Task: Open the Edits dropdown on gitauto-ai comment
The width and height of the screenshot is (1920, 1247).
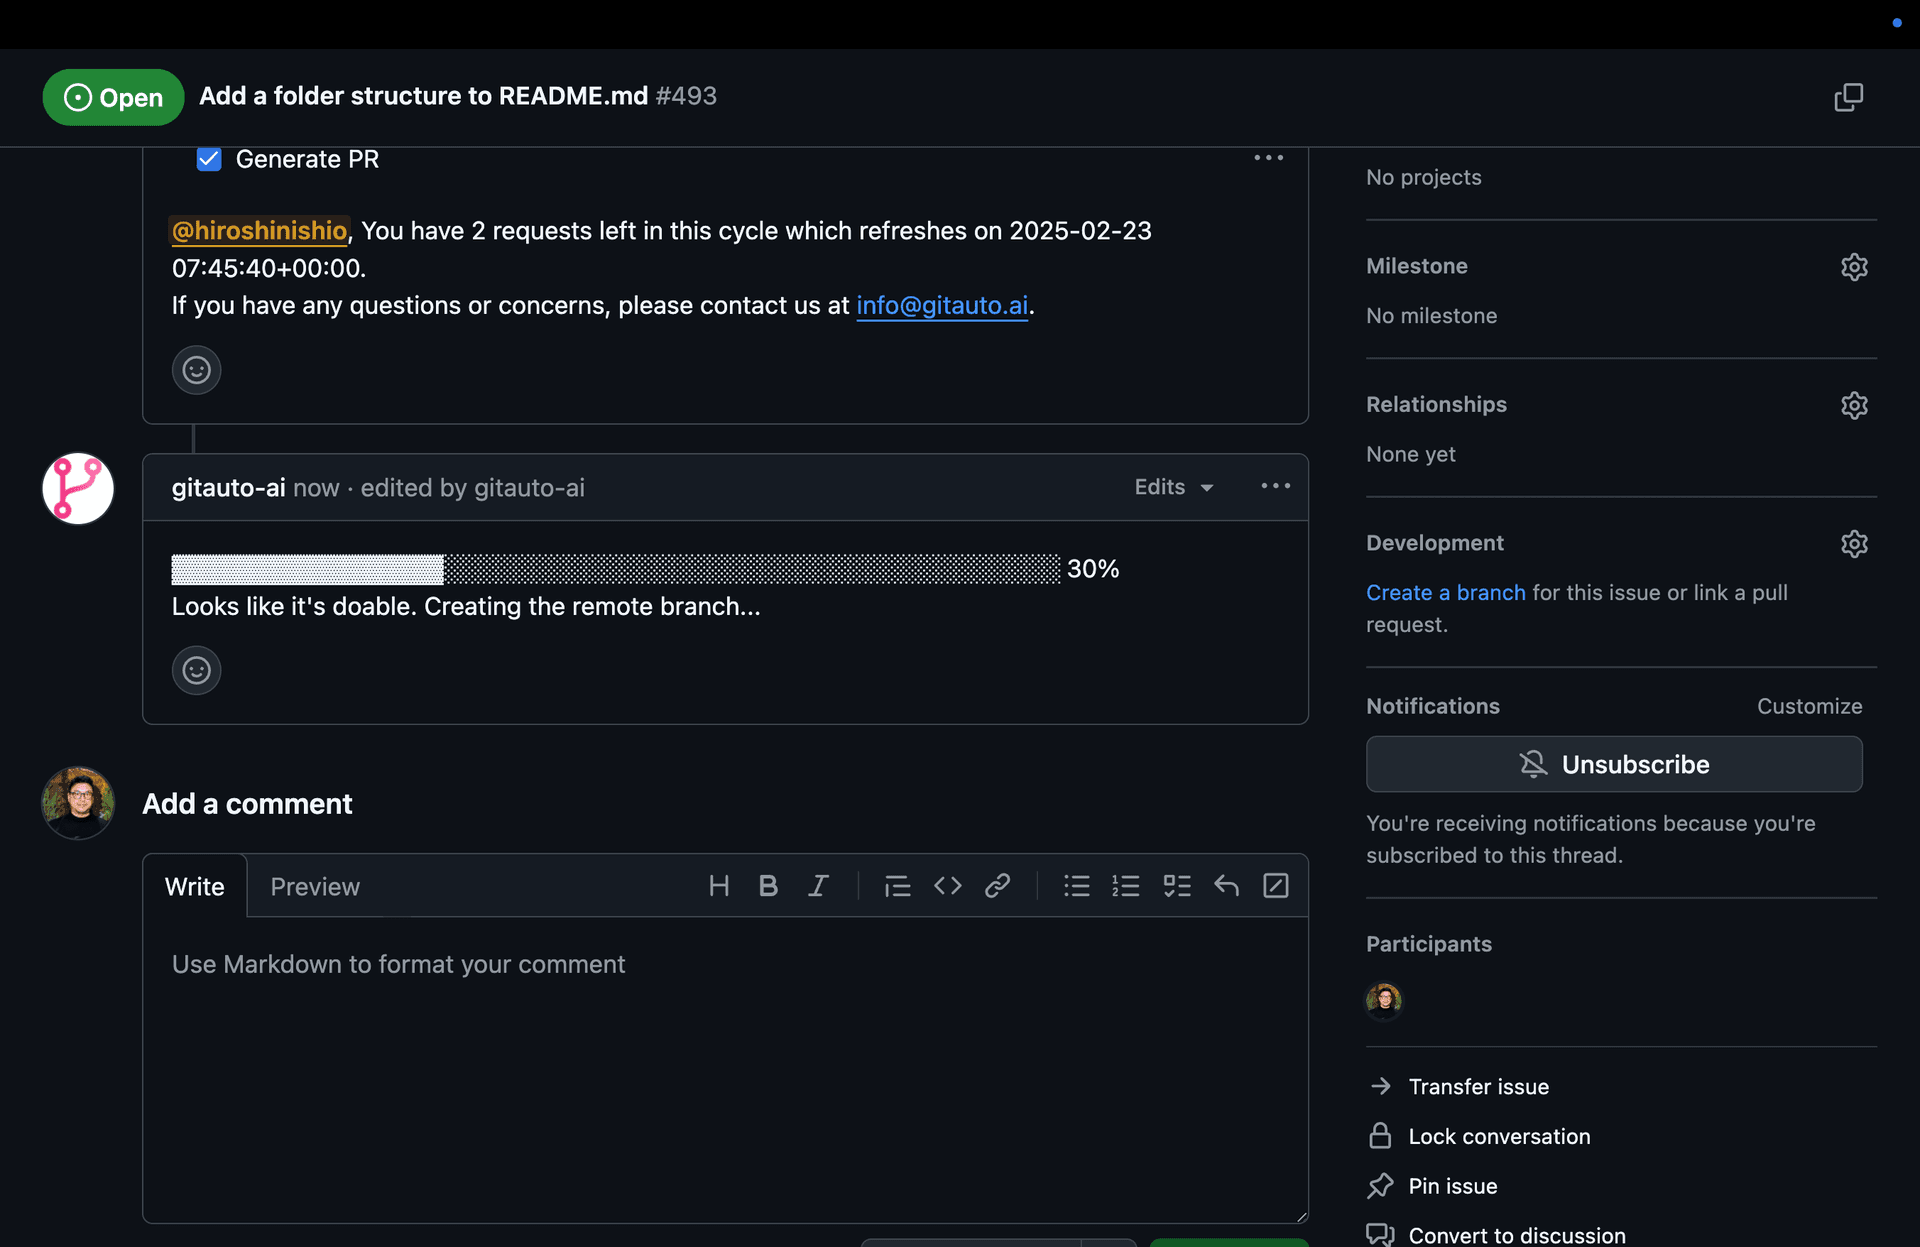Action: click(1172, 487)
